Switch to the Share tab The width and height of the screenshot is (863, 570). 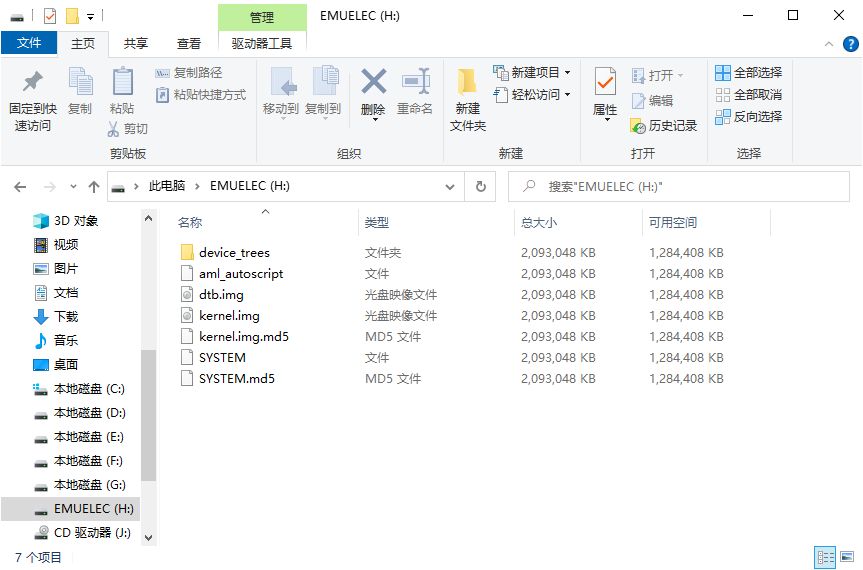tap(136, 43)
